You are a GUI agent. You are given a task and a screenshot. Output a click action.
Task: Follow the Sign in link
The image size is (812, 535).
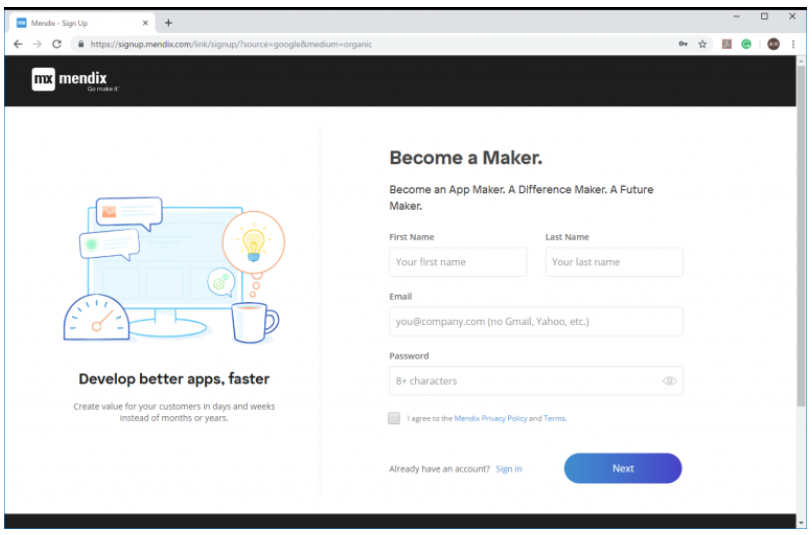[509, 469]
